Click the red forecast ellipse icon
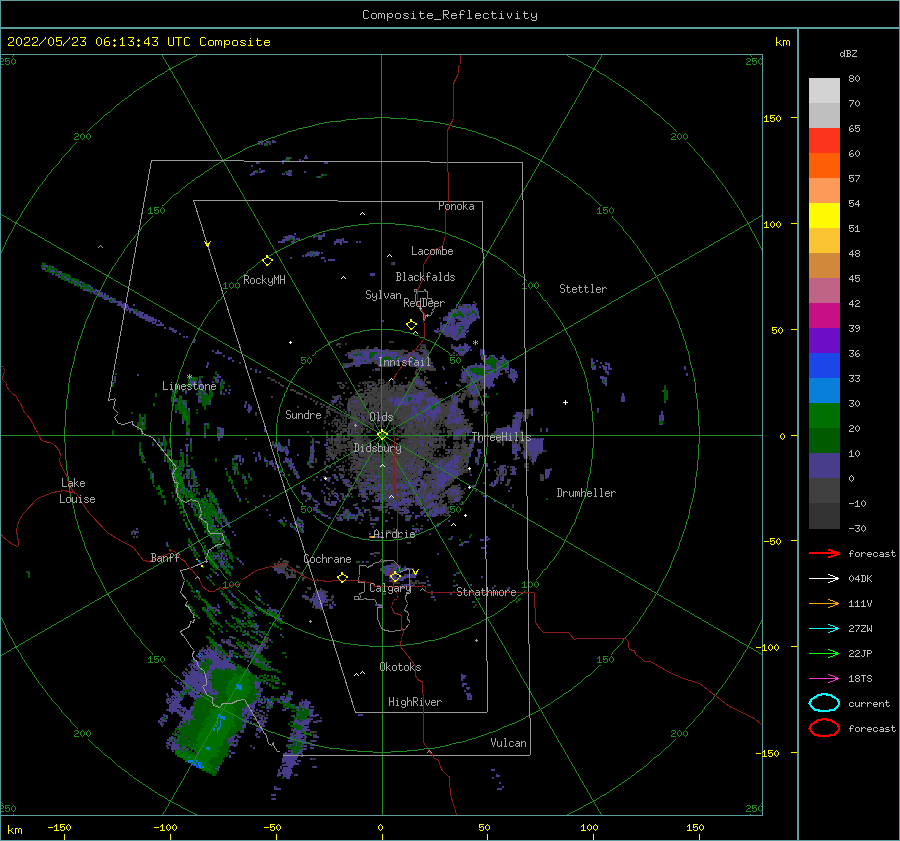The height and width of the screenshot is (841, 900). coord(824,728)
